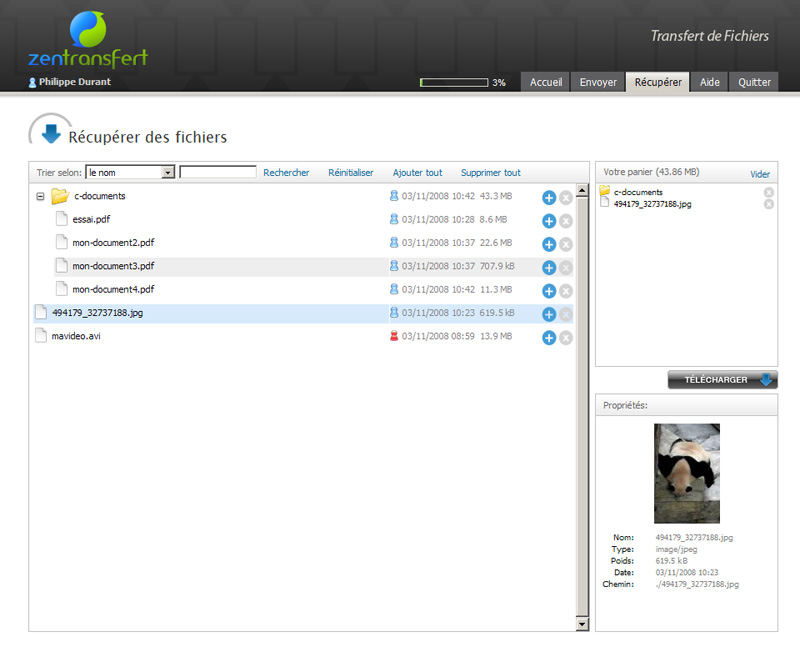Remove c-documents folder row with grey X

tap(566, 197)
